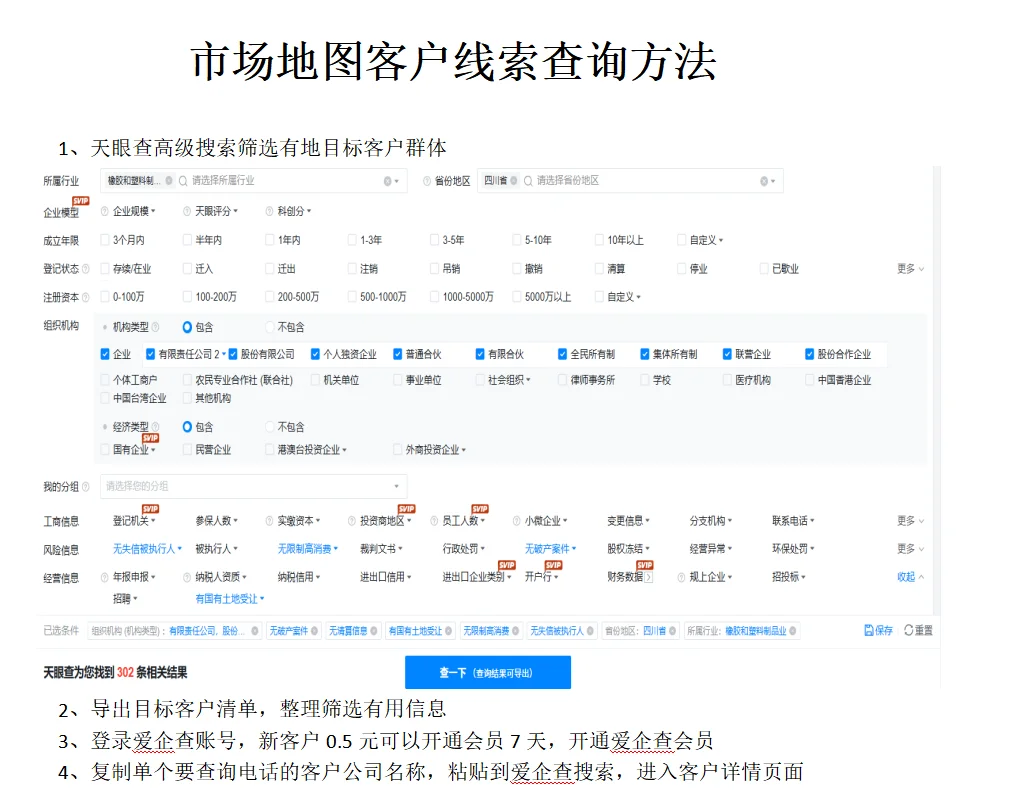Viewport: 1019px width, 795px height.
Task: Remove 组织机构 (机构类型) selected condition
Action: (x=255, y=631)
